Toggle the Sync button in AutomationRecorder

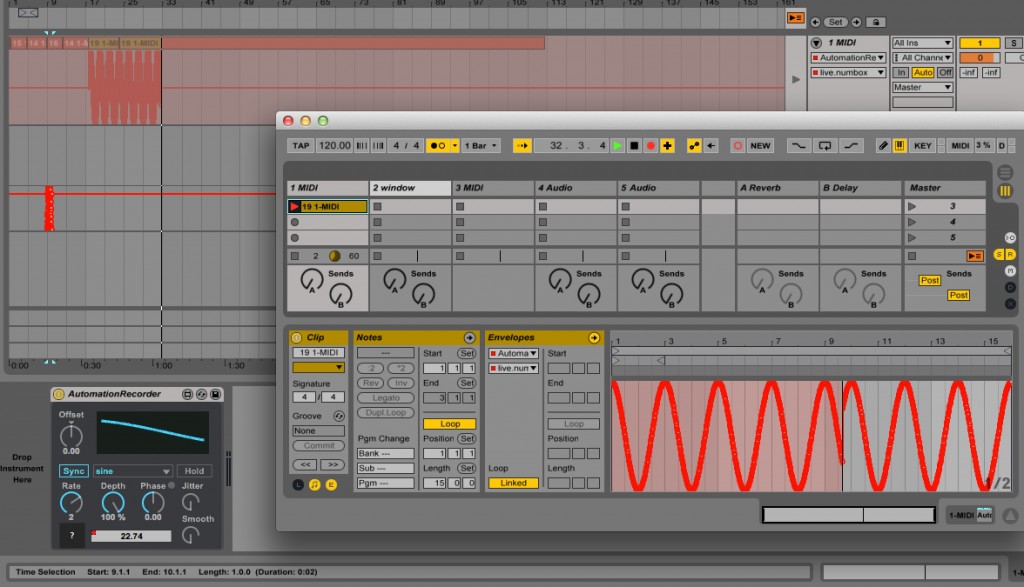(x=73, y=471)
